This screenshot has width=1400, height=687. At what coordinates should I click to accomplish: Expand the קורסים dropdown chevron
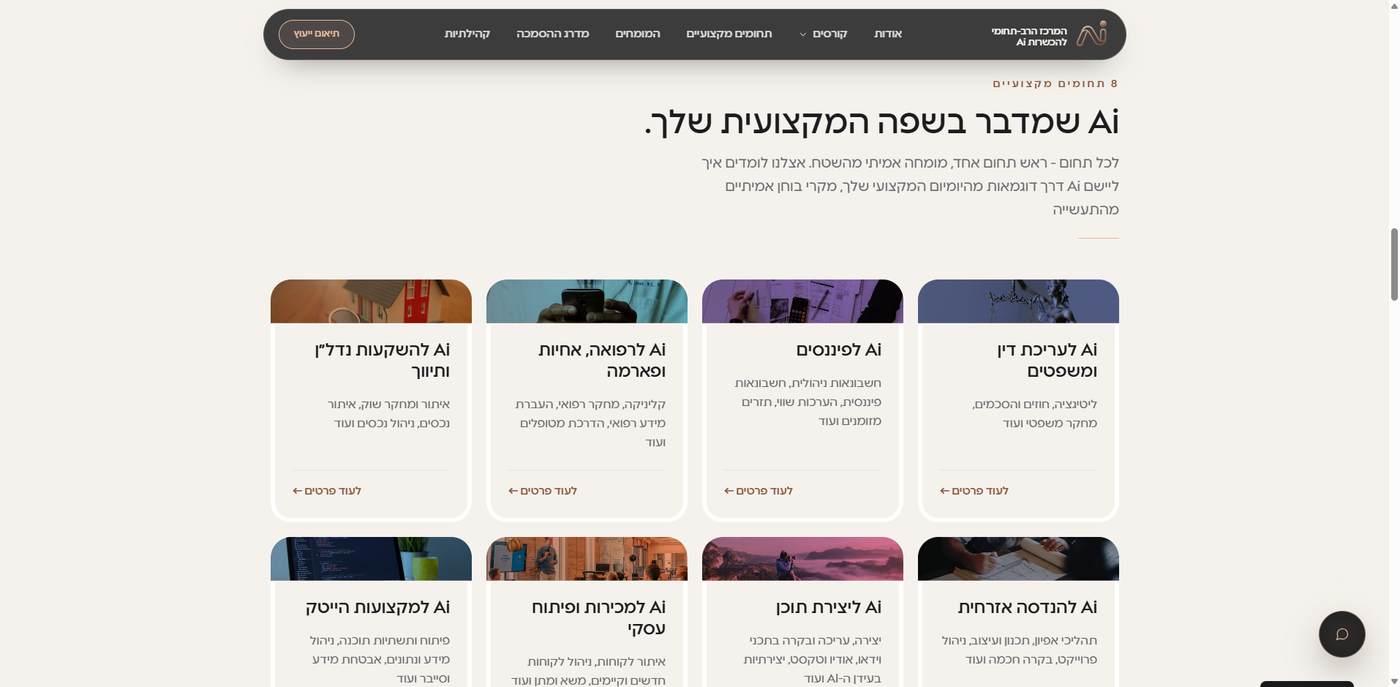click(803, 35)
